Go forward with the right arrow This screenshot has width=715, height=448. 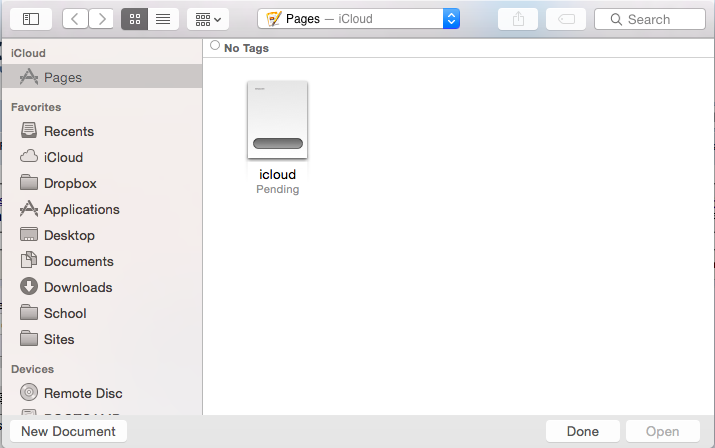pos(101,19)
